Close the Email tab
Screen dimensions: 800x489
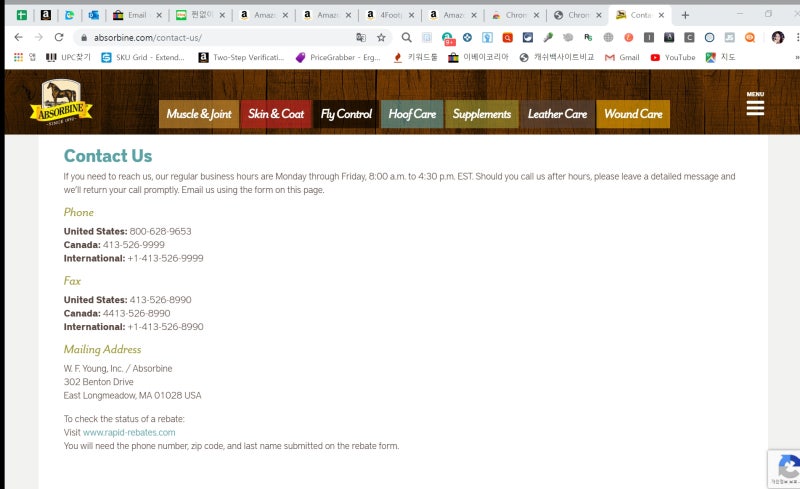159,15
